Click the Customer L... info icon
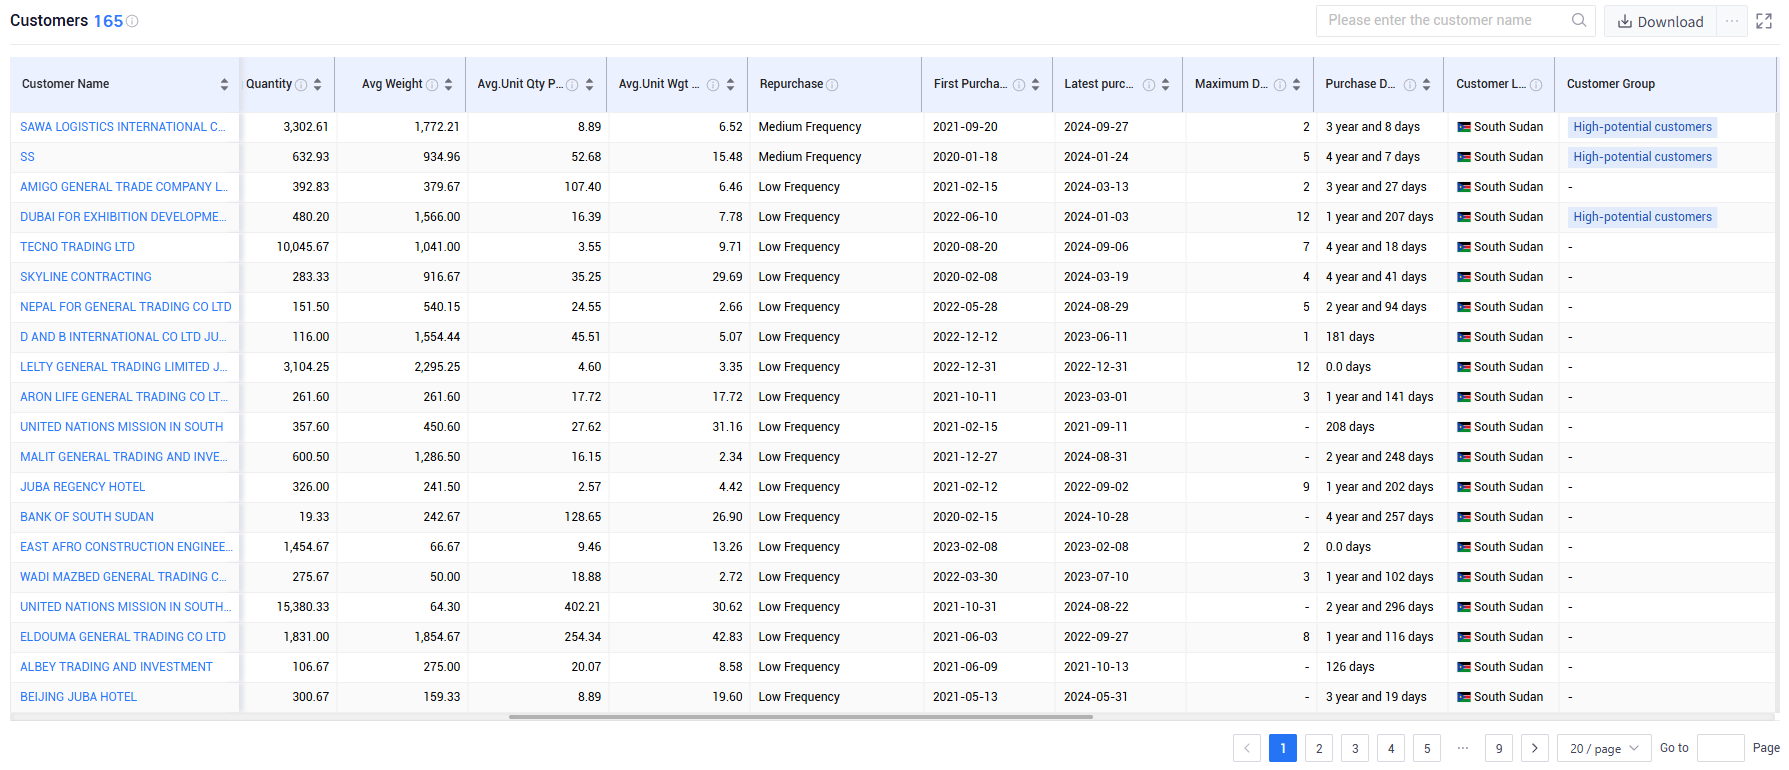 [1536, 85]
